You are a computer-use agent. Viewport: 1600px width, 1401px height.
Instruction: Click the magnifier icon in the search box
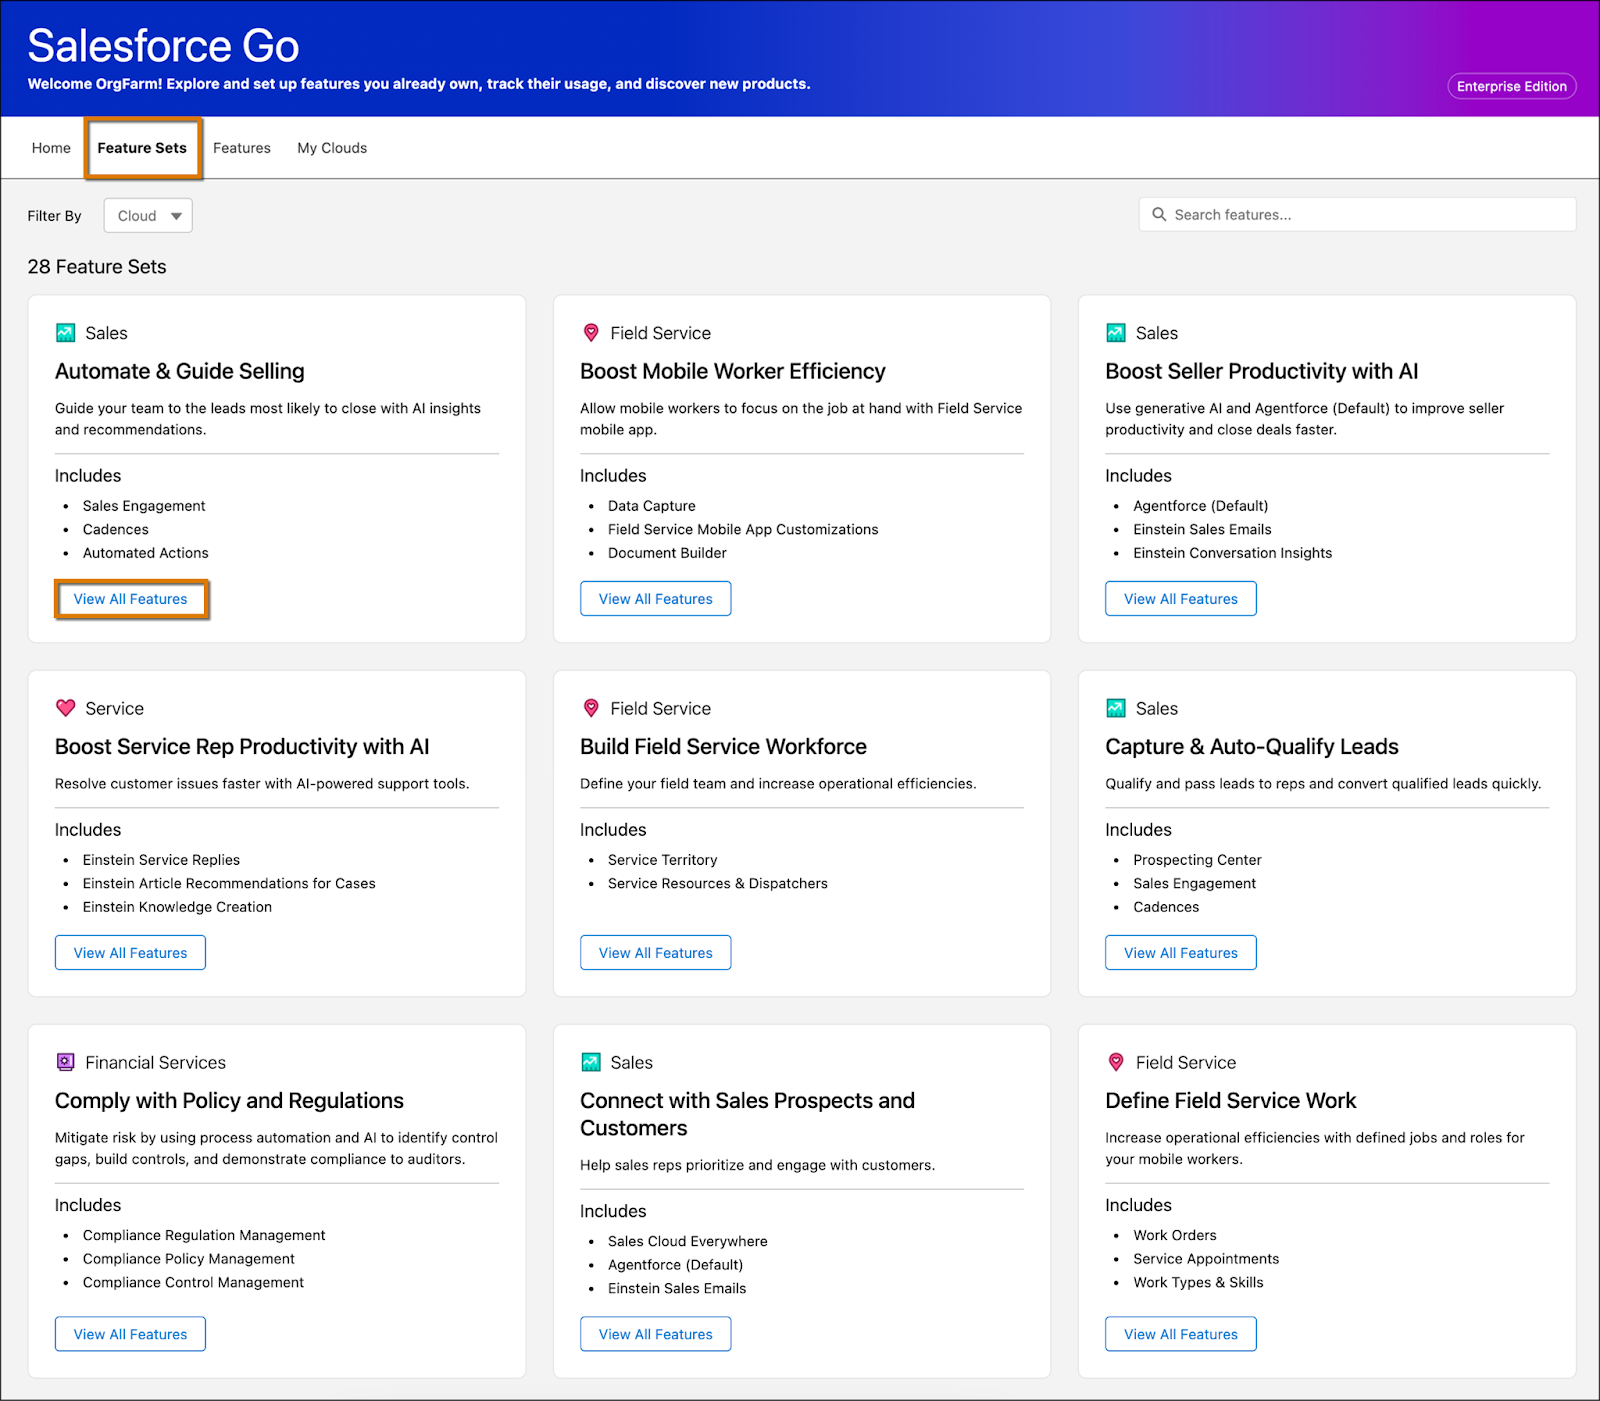1159,214
